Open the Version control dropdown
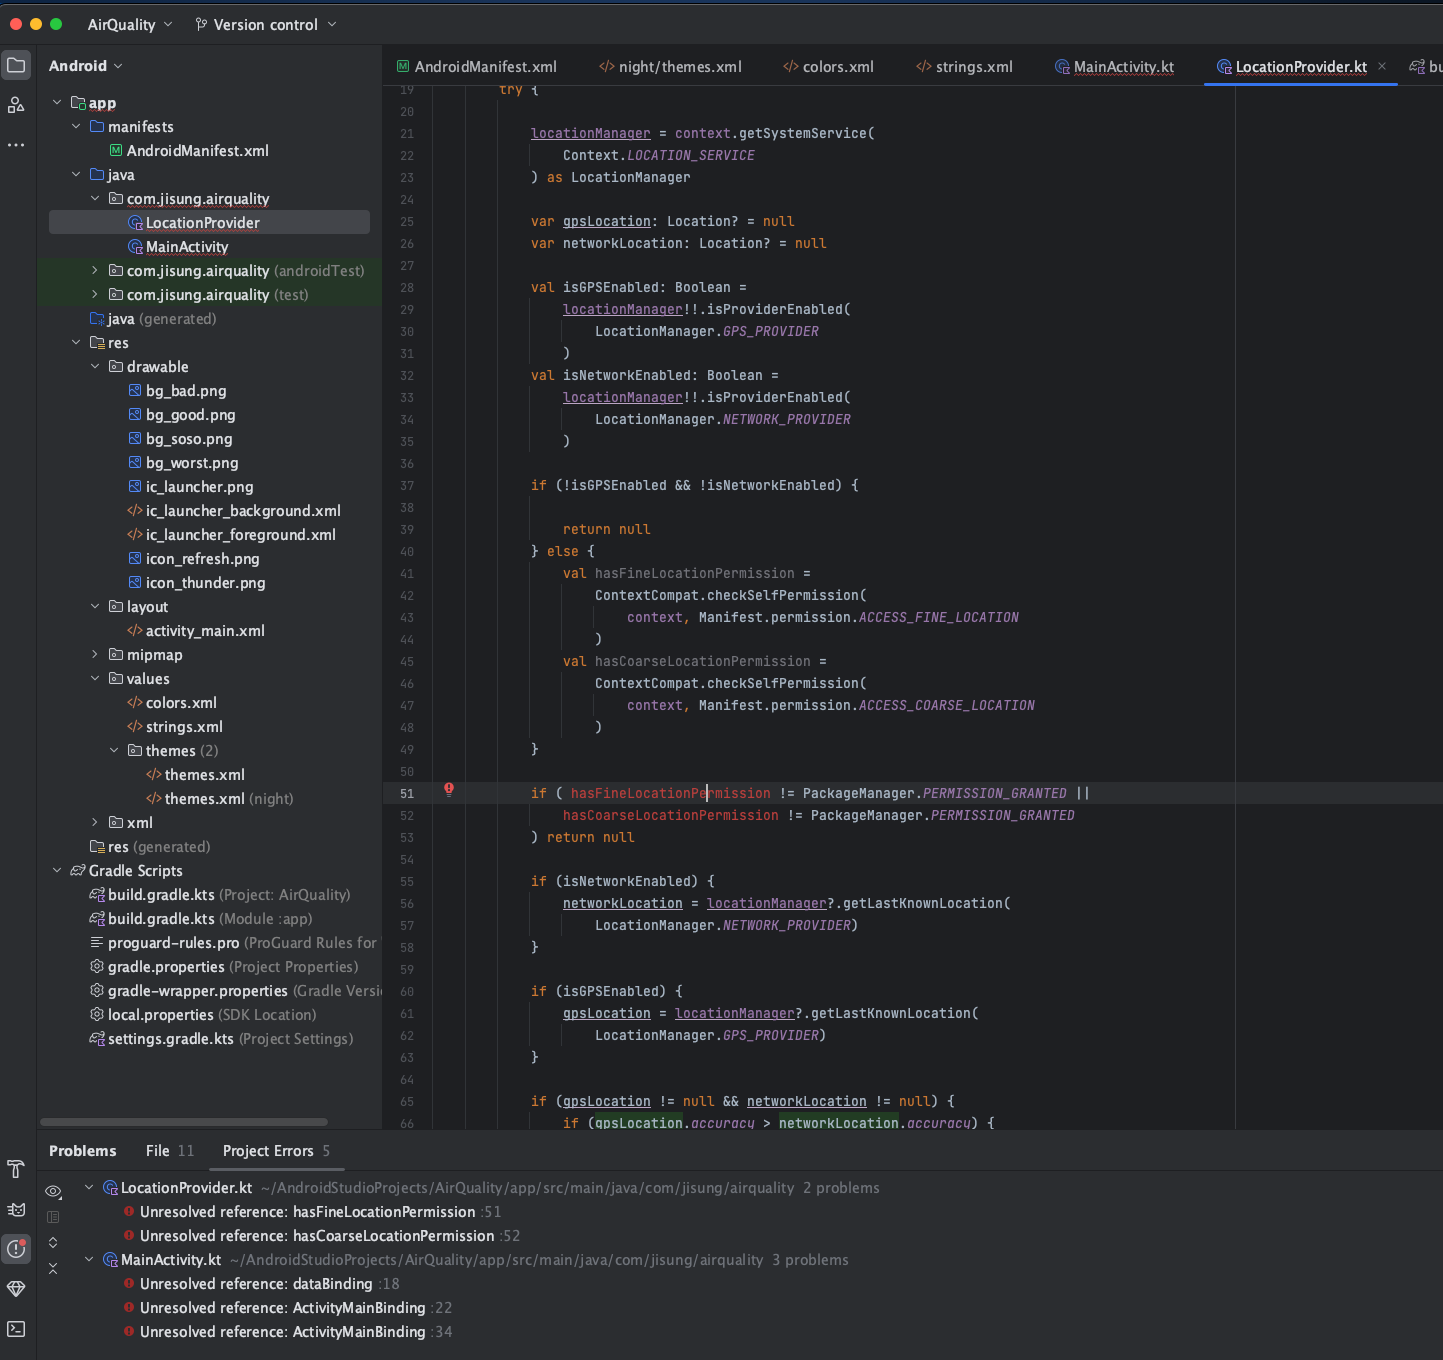1443x1360 pixels. pyautogui.click(x=266, y=24)
